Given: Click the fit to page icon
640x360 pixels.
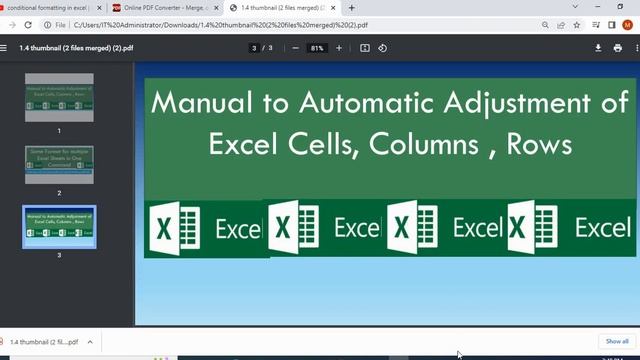Looking at the screenshot, I should pos(365,48).
